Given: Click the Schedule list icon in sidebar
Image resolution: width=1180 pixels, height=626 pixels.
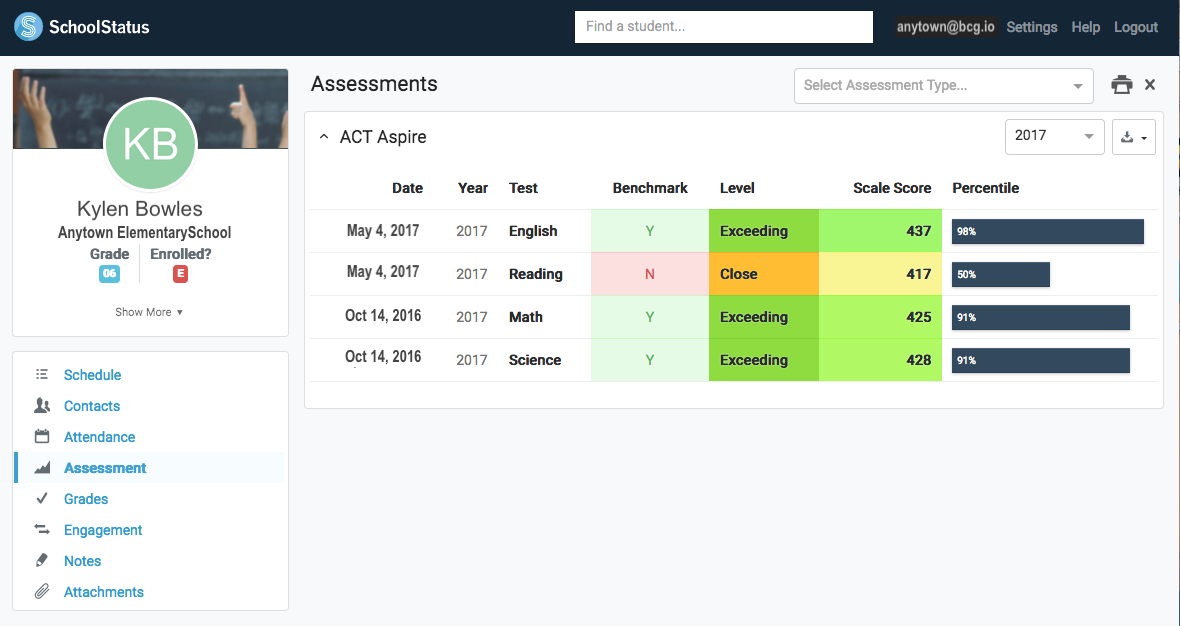Looking at the screenshot, I should tap(42, 374).
